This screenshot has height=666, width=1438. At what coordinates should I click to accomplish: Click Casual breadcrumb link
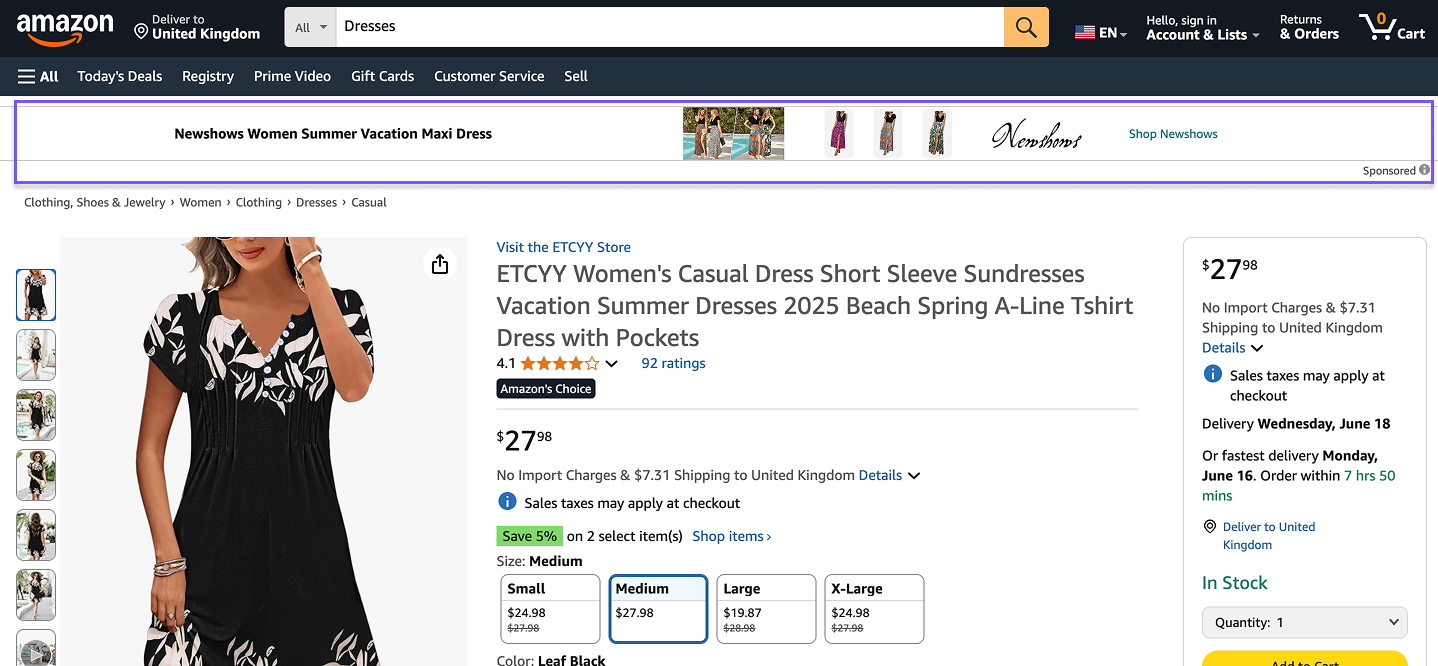[x=369, y=202]
